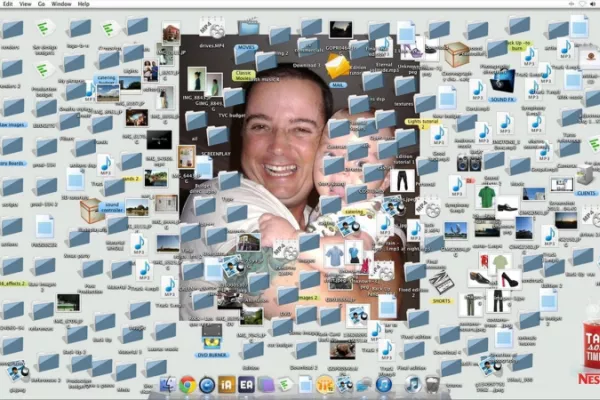Click the textures folder label

[404, 104]
